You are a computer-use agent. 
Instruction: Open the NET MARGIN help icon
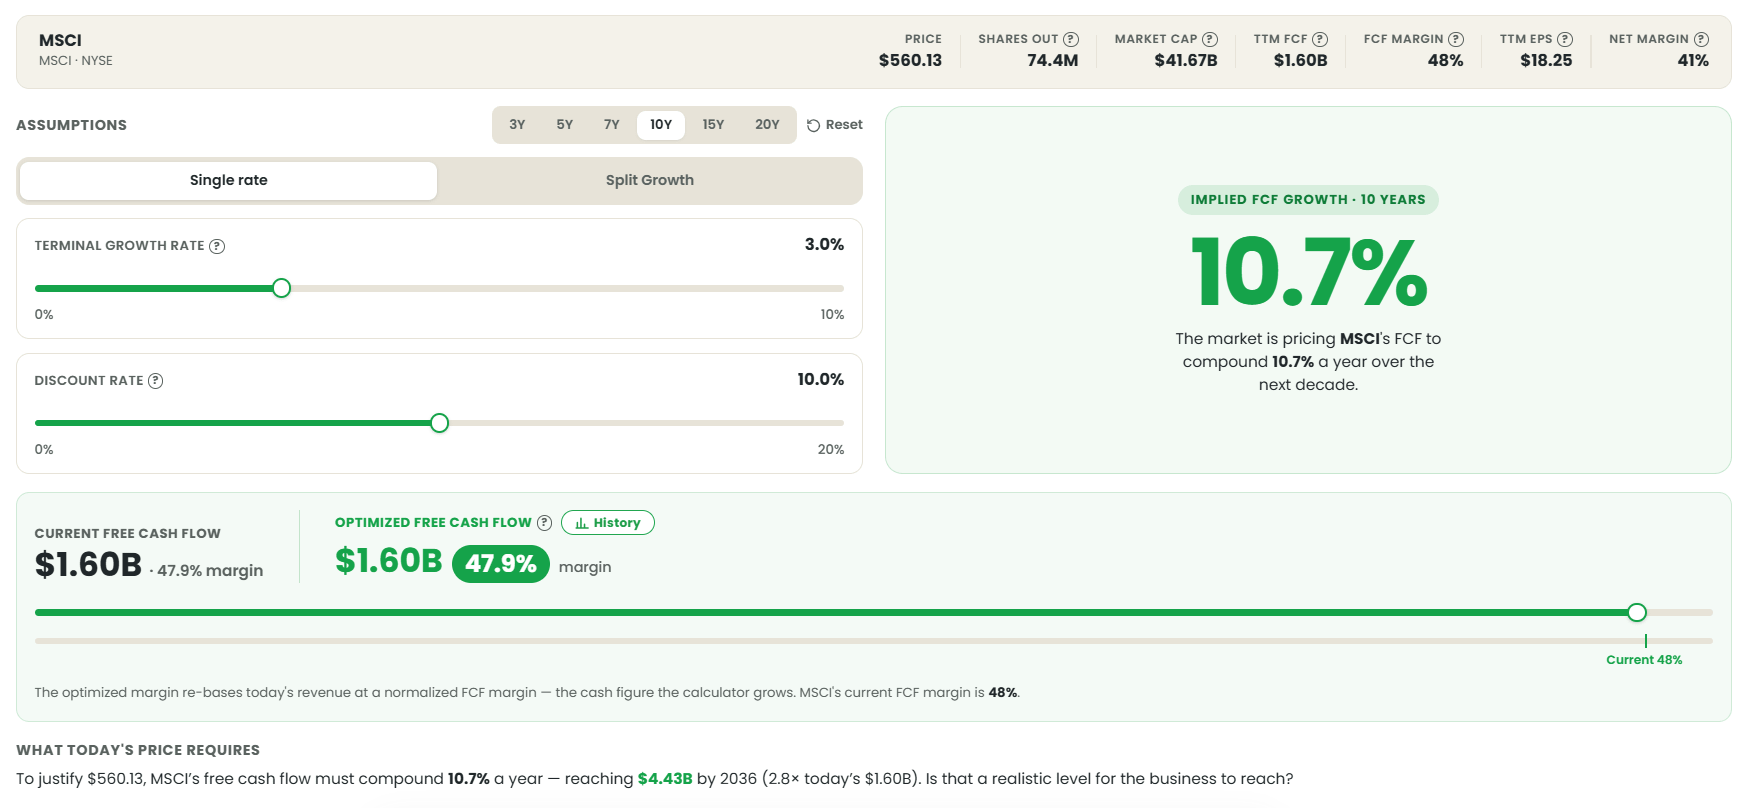(1701, 39)
